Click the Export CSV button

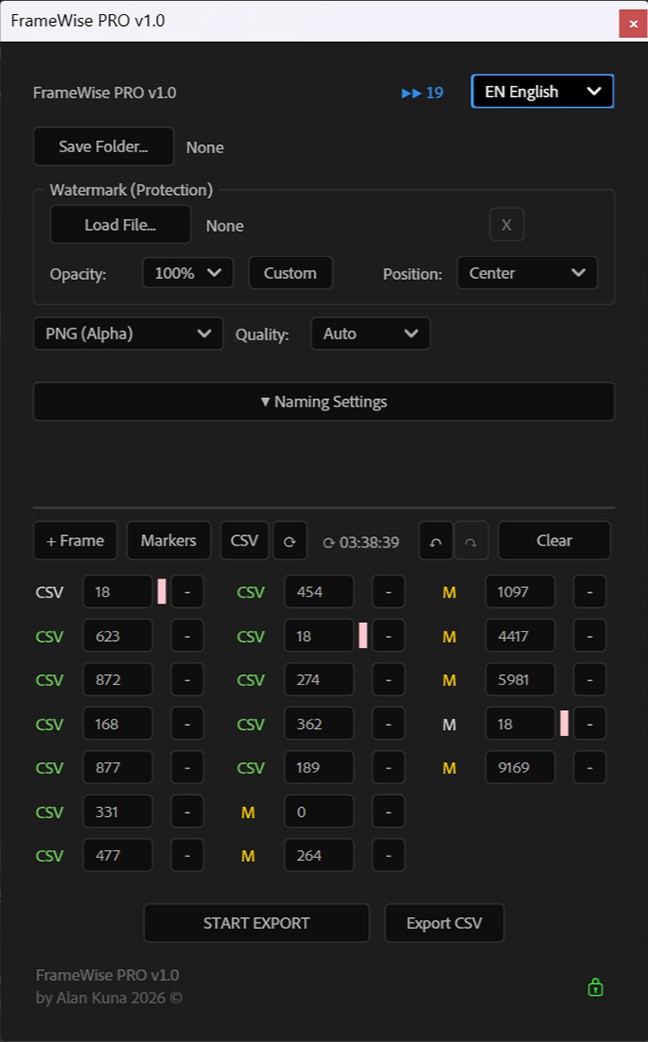444,923
